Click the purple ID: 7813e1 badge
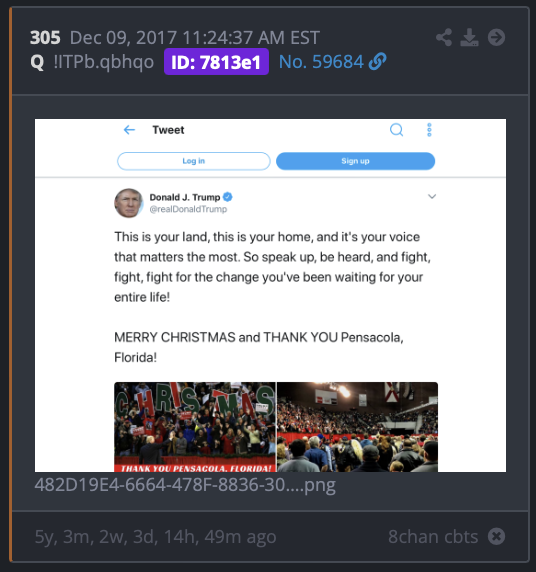536x572 pixels. click(x=216, y=62)
